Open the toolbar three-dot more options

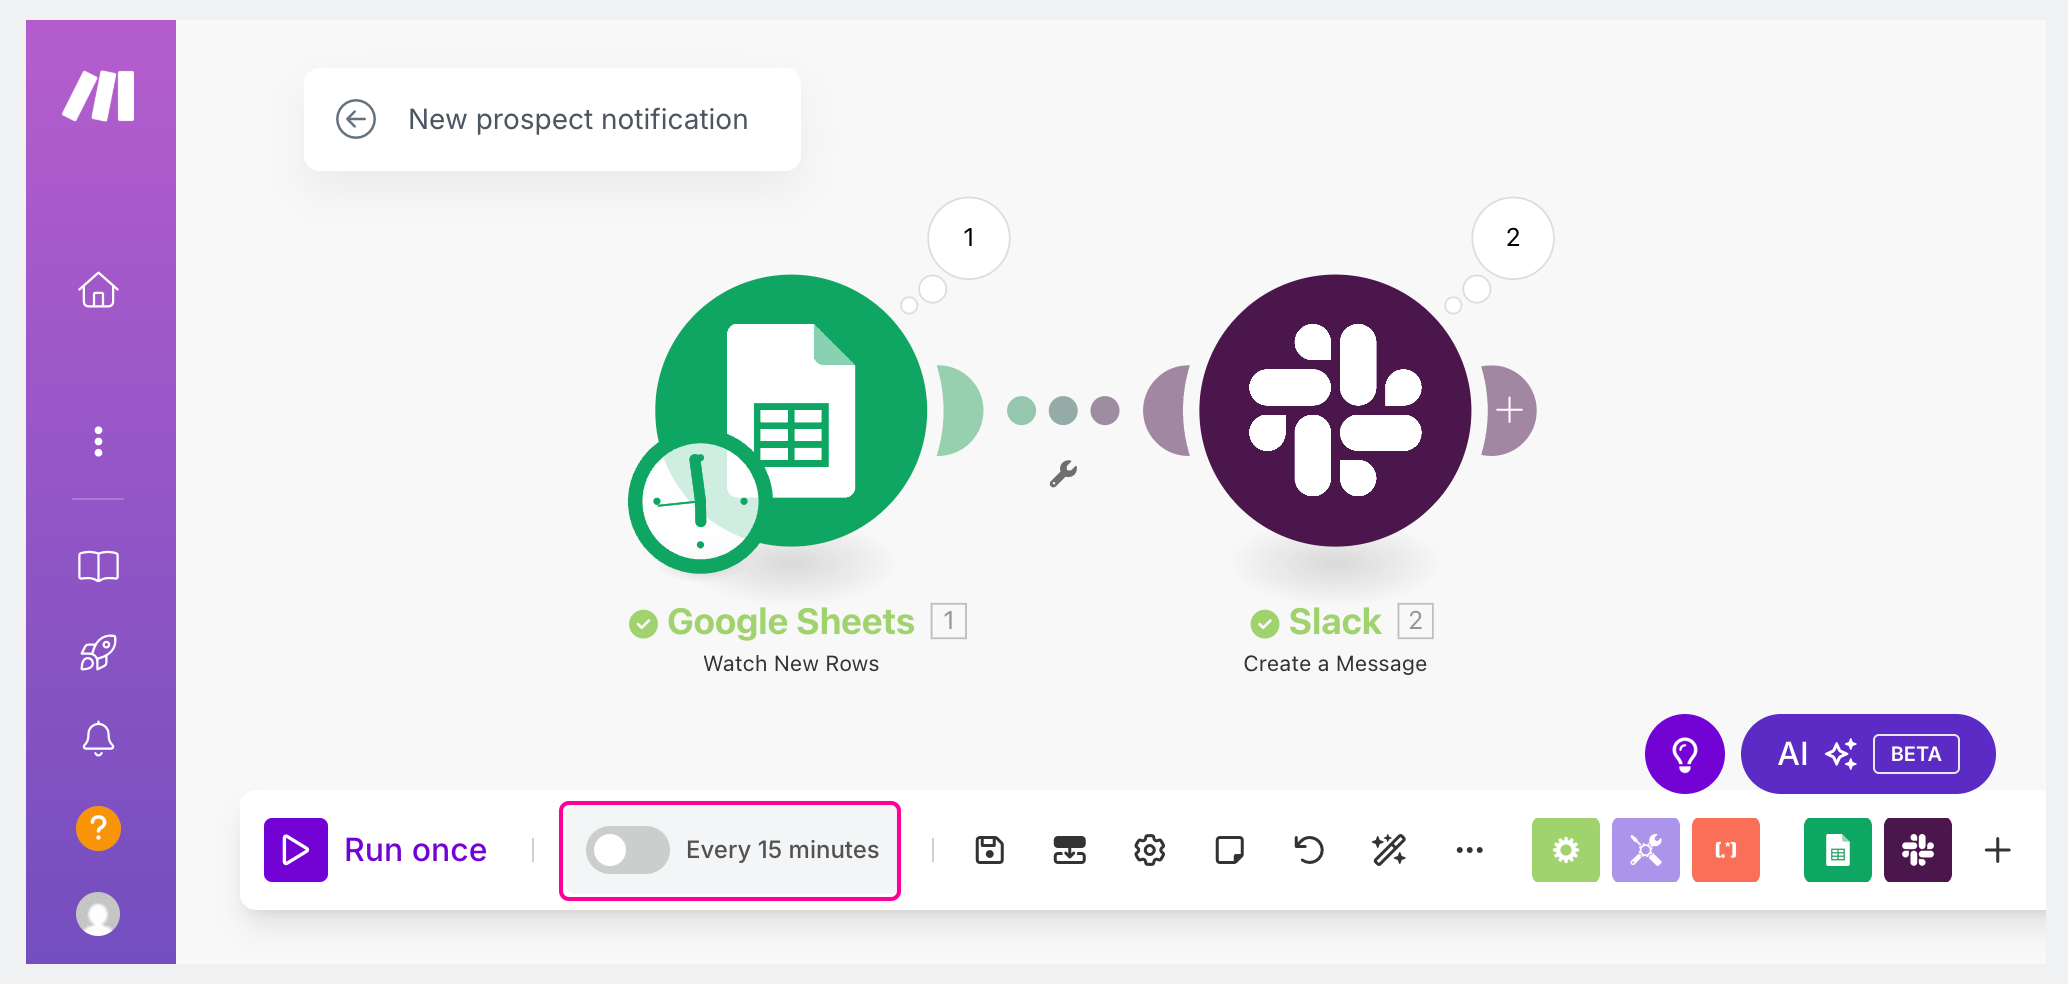[1469, 850]
